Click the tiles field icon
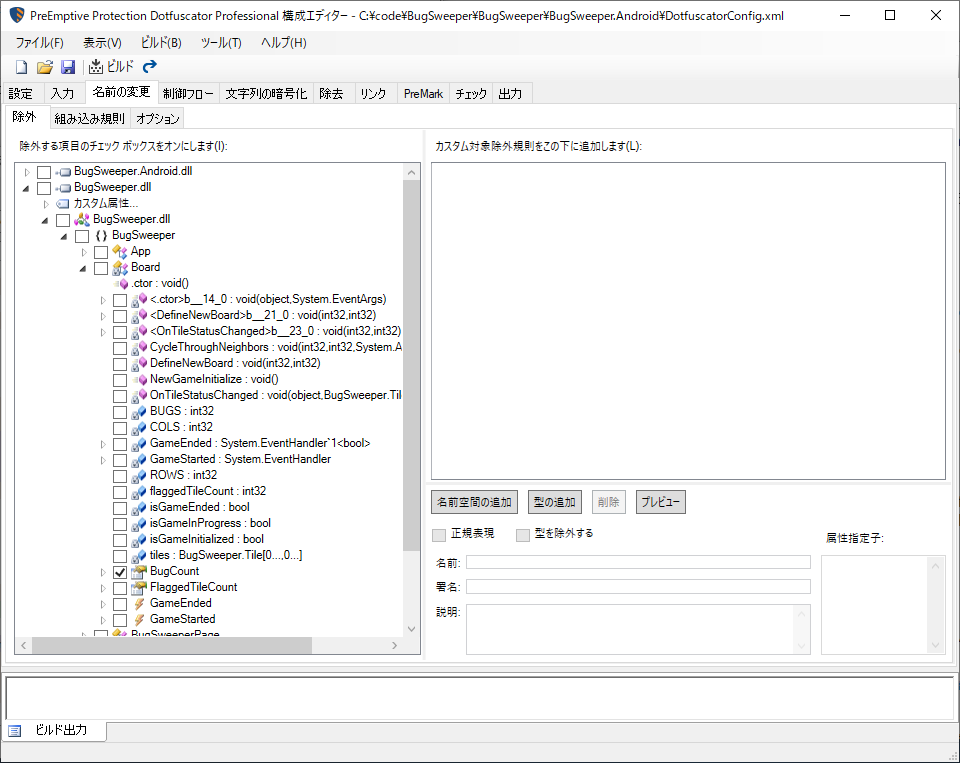The height and width of the screenshot is (763, 960). coord(140,555)
